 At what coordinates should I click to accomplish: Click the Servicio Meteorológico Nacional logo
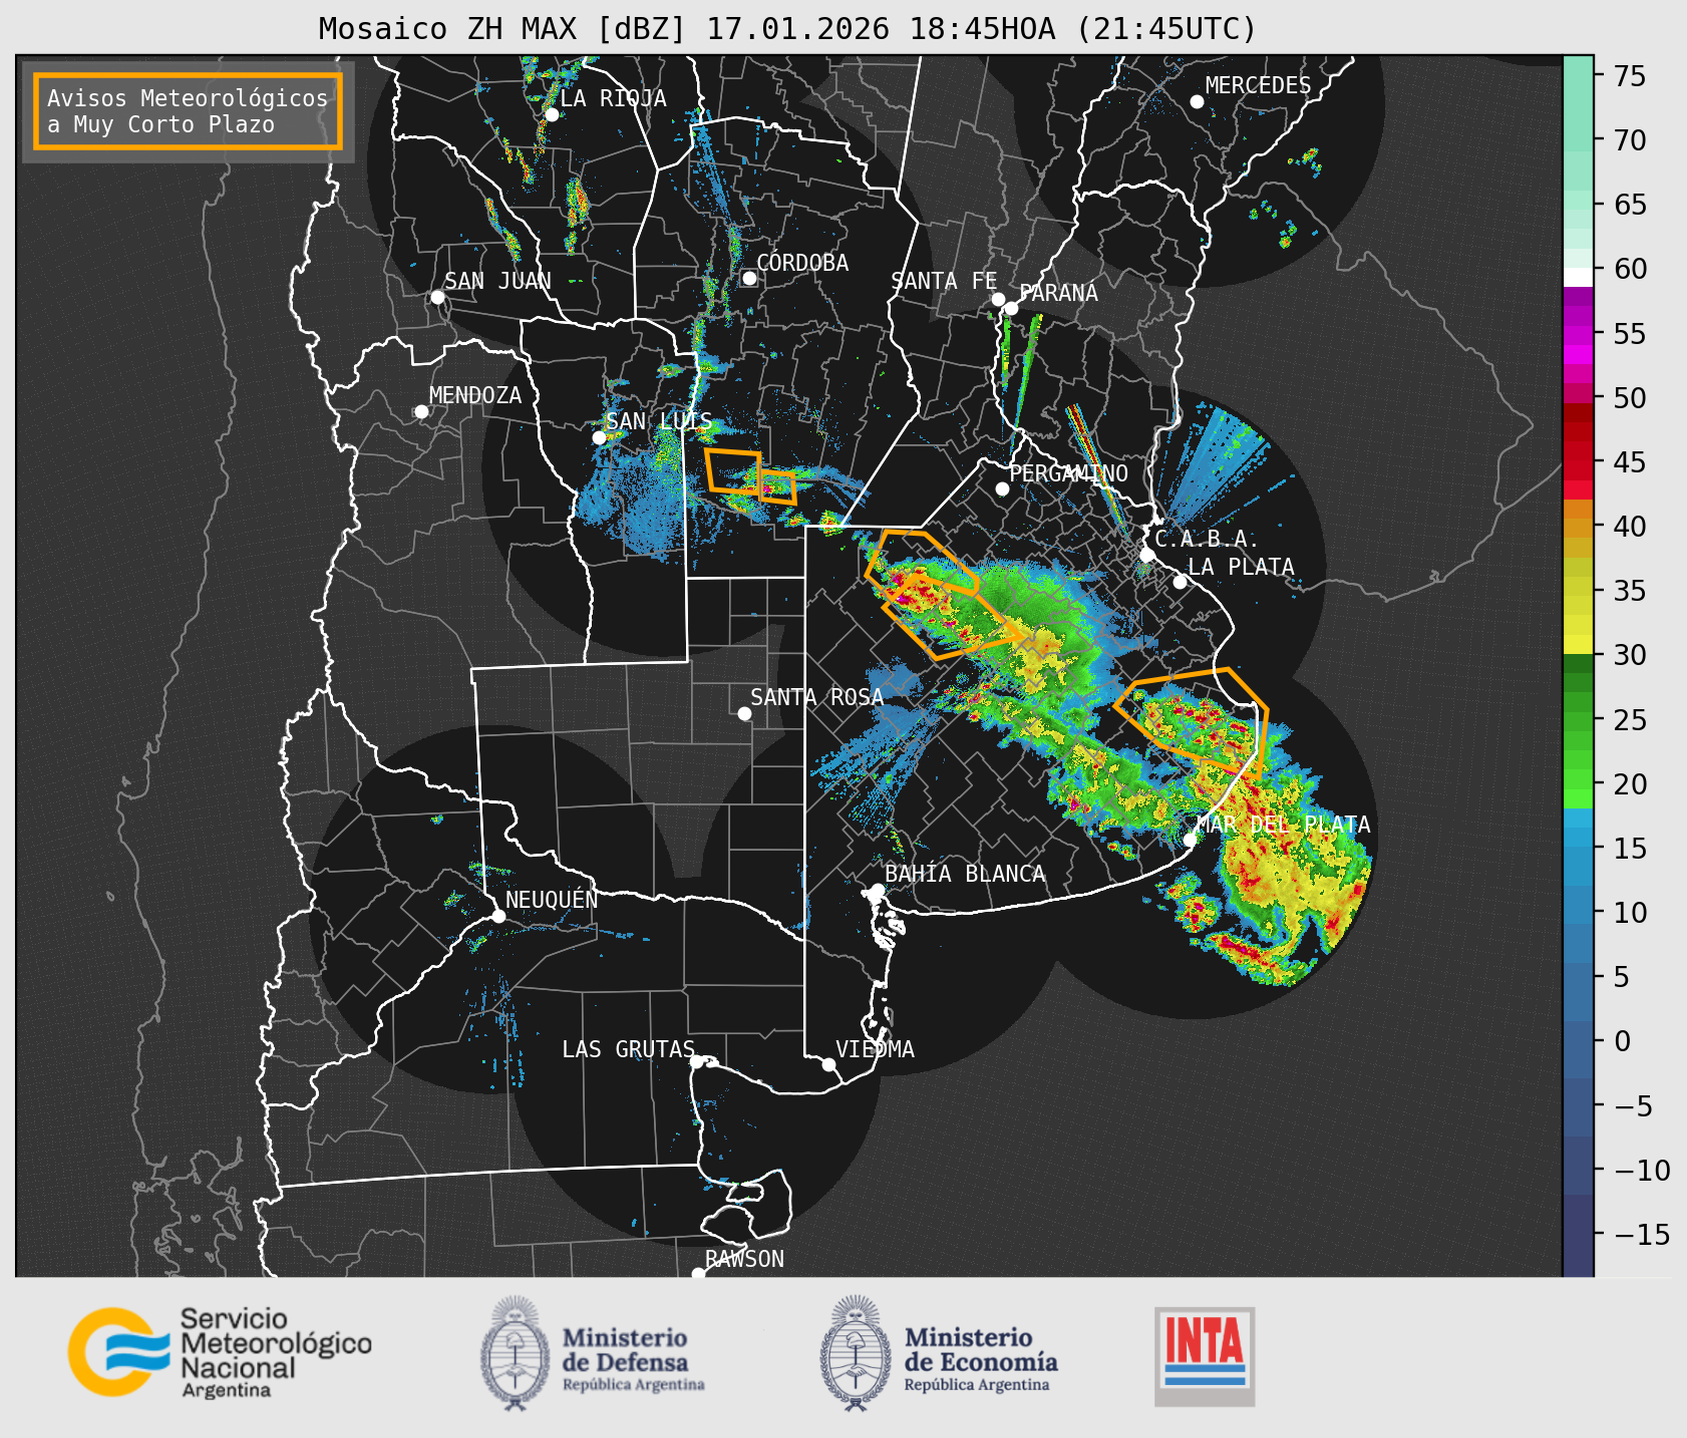220,1352
